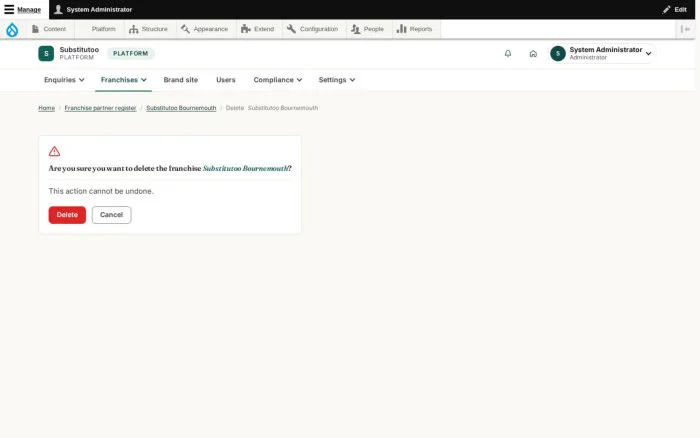Toggle the Manage hamburger menu
Viewport: 700px width, 438px height.
(23, 9)
